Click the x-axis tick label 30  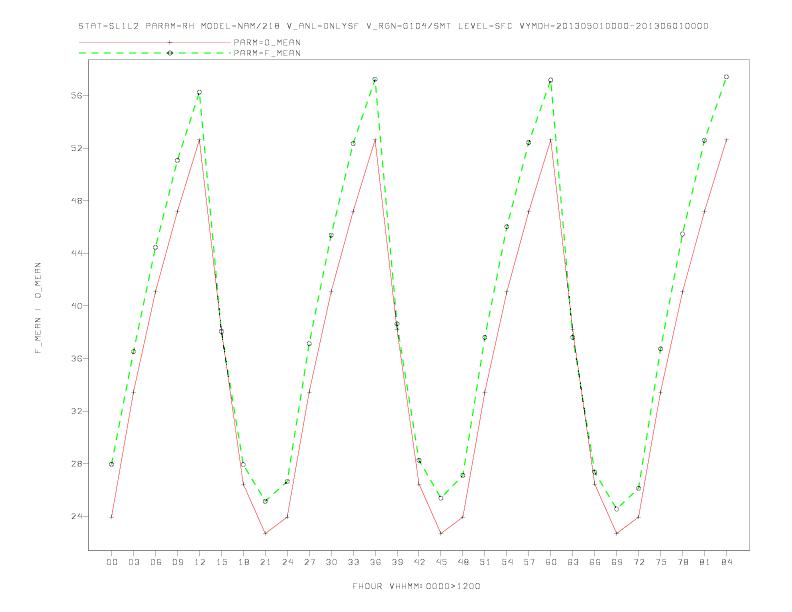pyautogui.click(x=331, y=562)
